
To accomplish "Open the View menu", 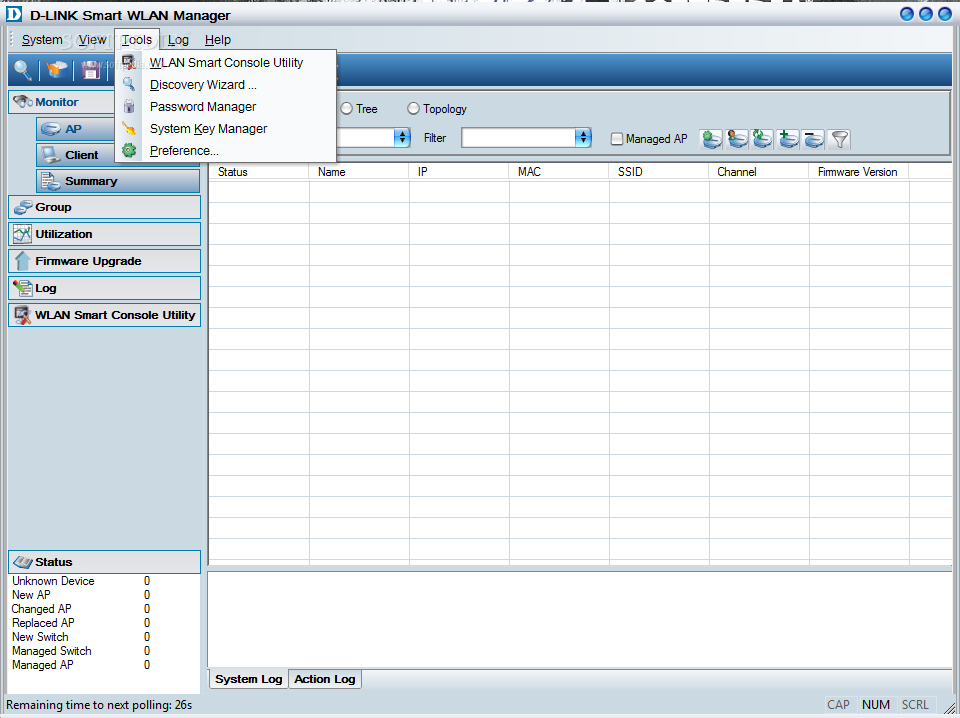I will click(x=92, y=40).
